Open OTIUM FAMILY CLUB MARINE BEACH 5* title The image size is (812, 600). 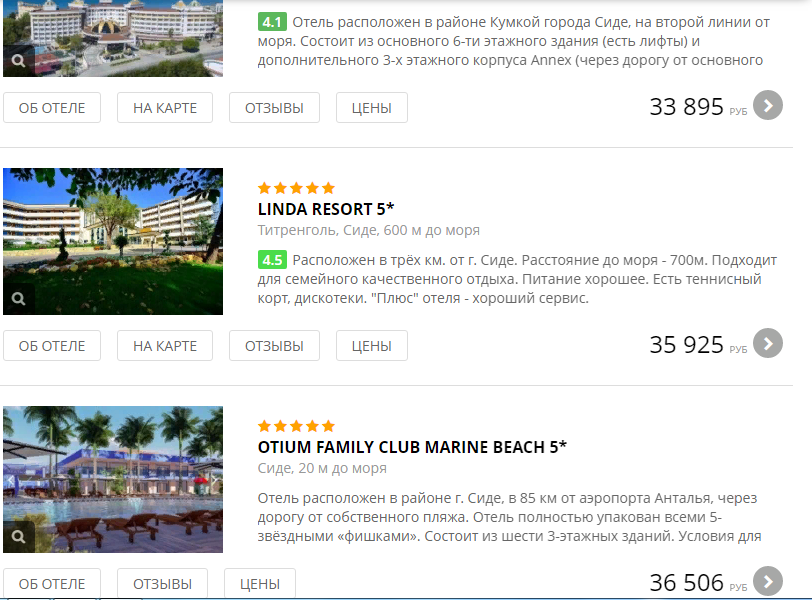tap(412, 447)
